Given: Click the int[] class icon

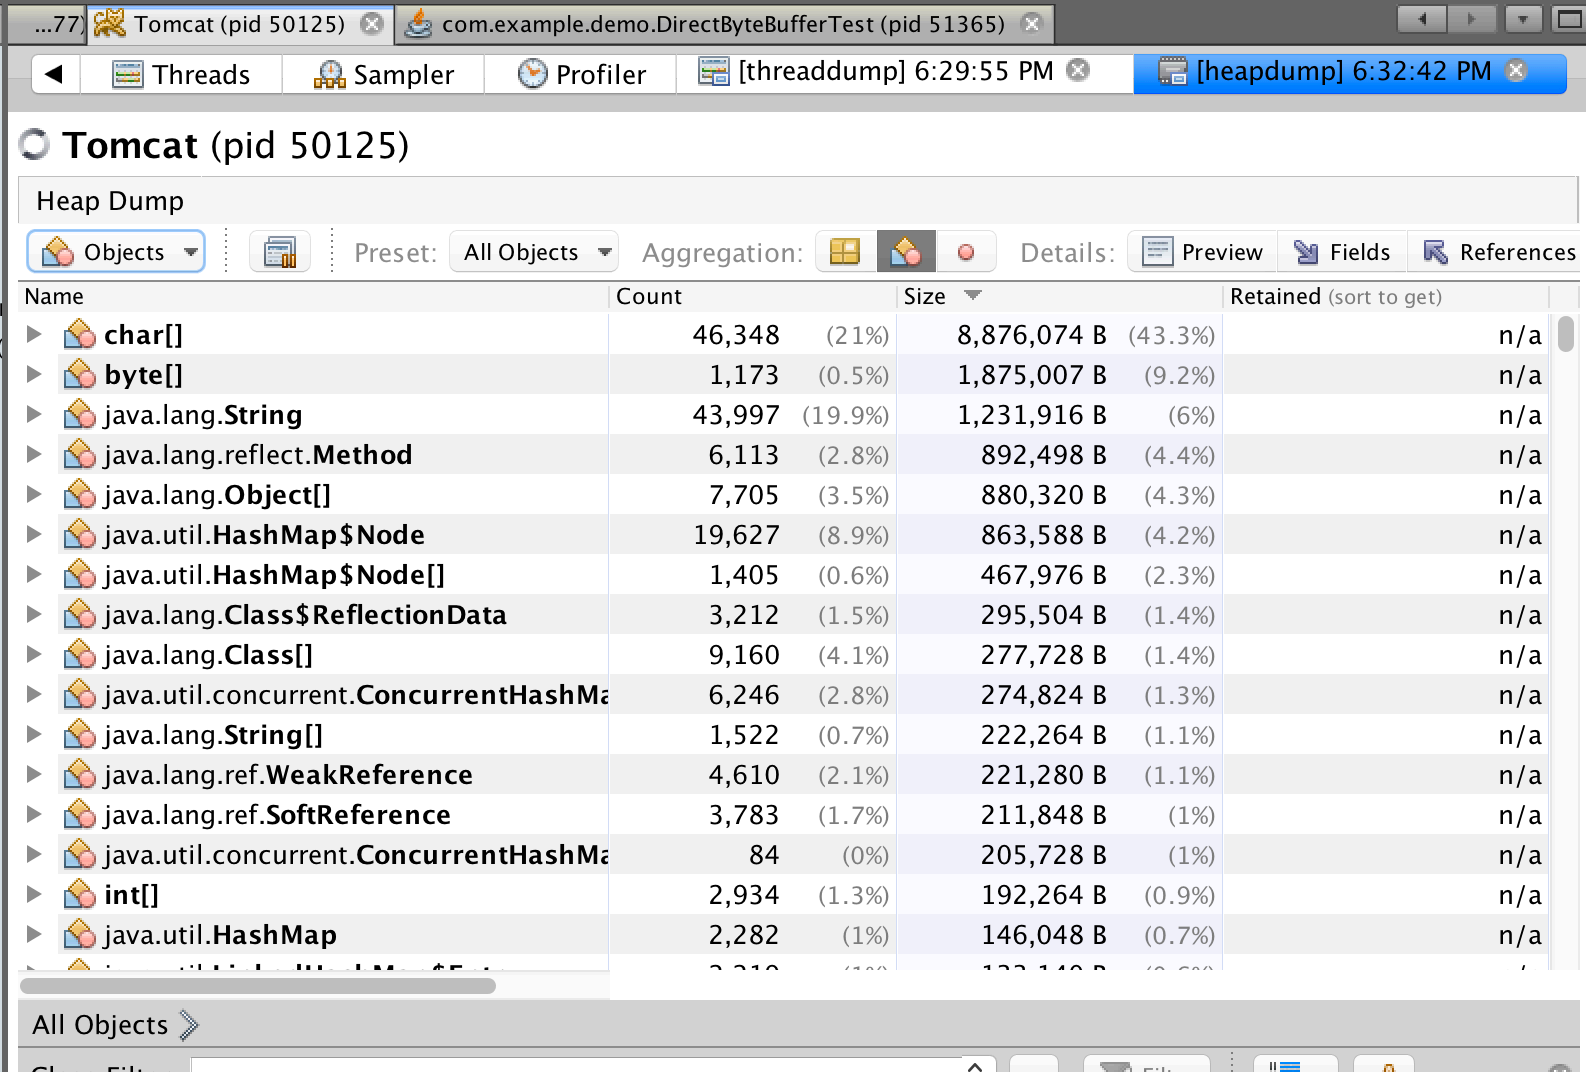Looking at the screenshot, I should point(79,895).
